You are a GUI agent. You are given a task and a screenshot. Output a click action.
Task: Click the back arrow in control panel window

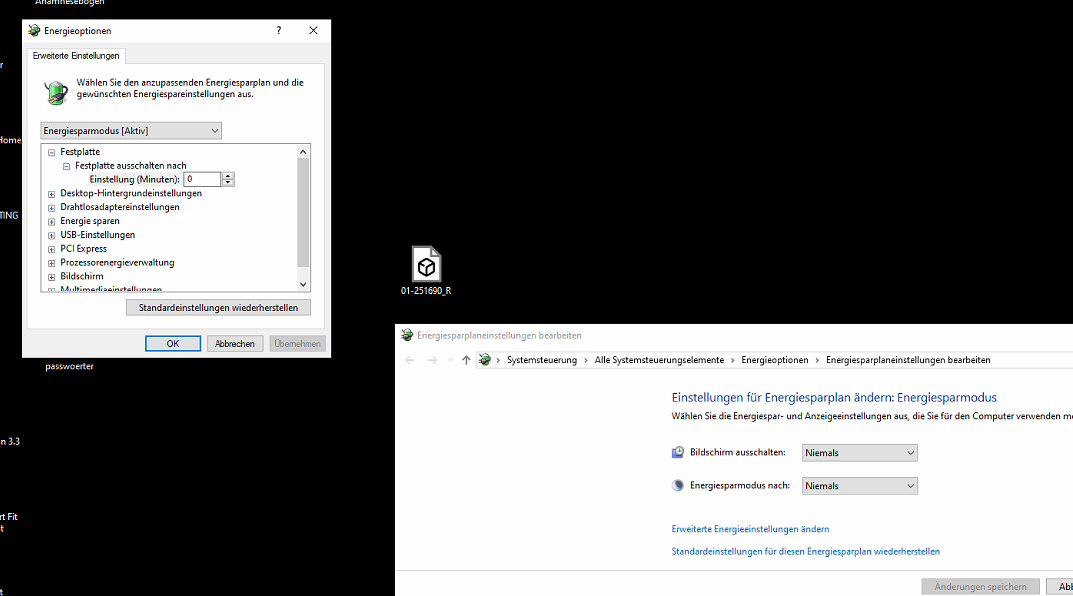coord(410,360)
